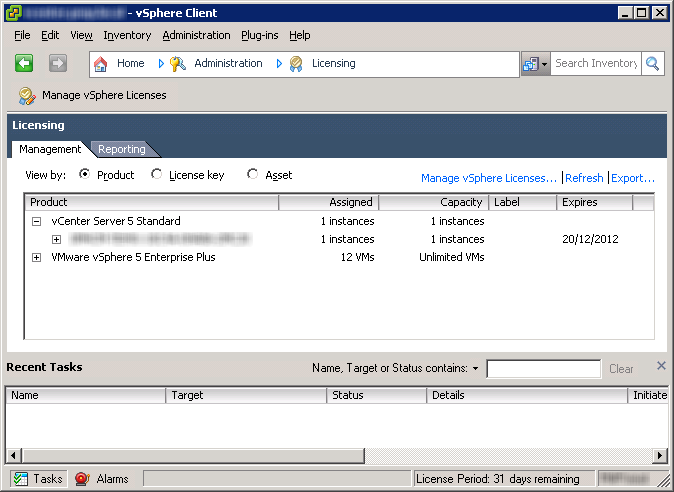The height and width of the screenshot is (492, 674).
Task: Click the Manage vSphere Licenses toolbar icon
Action: 26,96
